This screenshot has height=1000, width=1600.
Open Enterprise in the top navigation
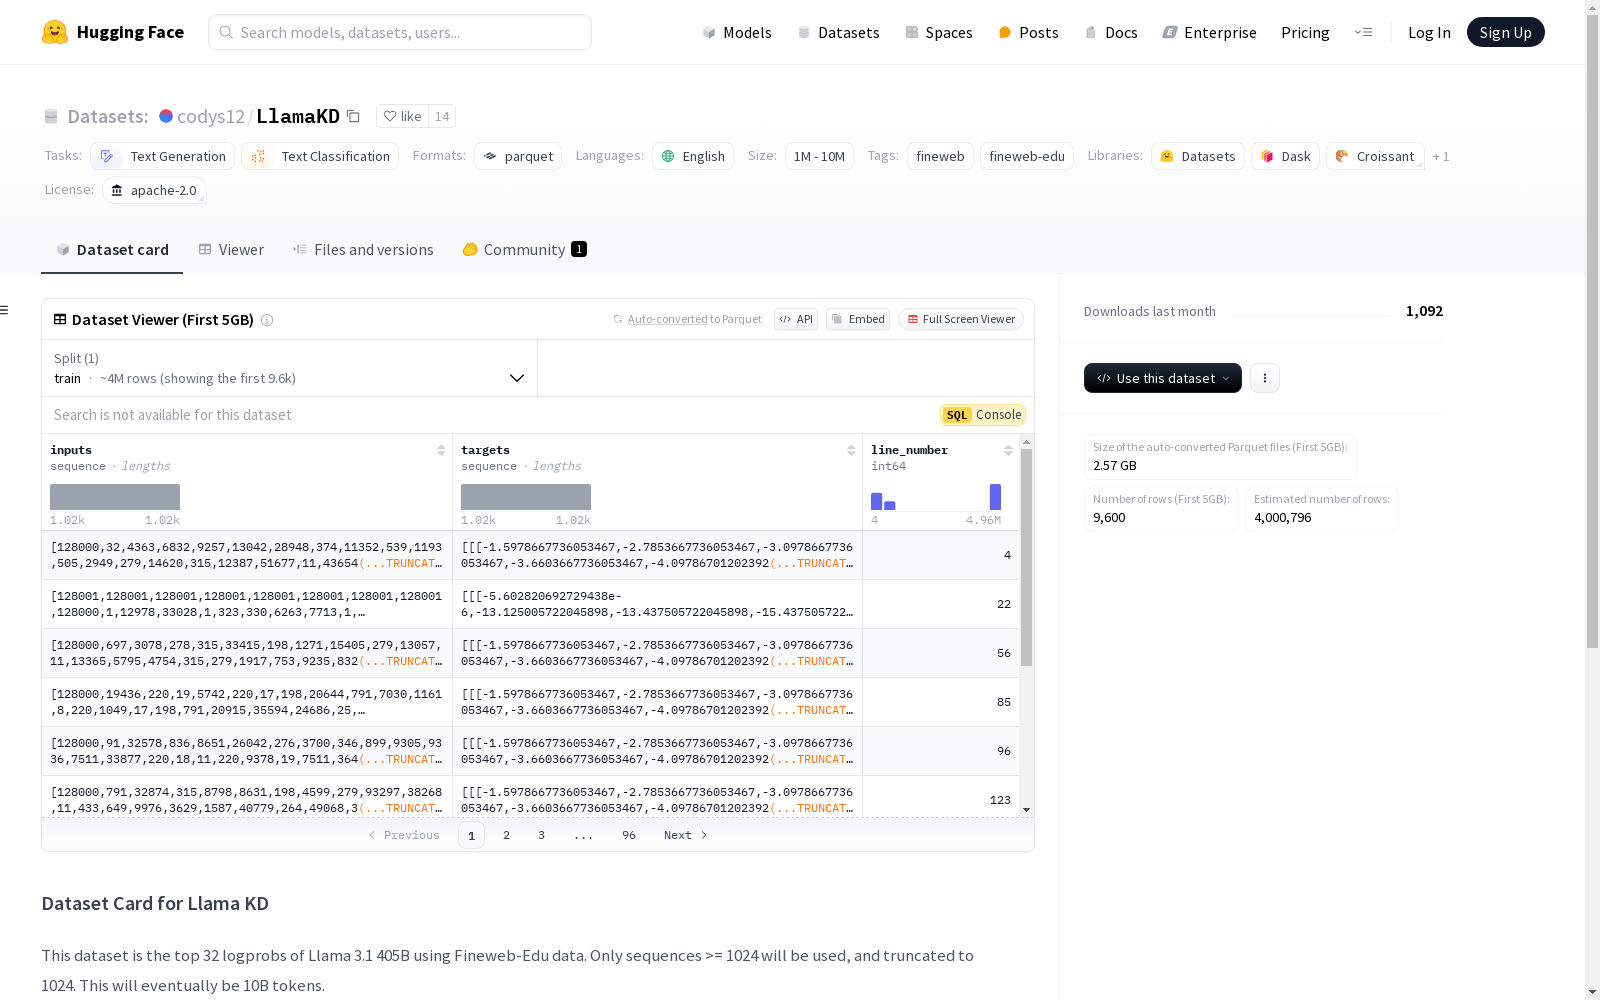1209,32
